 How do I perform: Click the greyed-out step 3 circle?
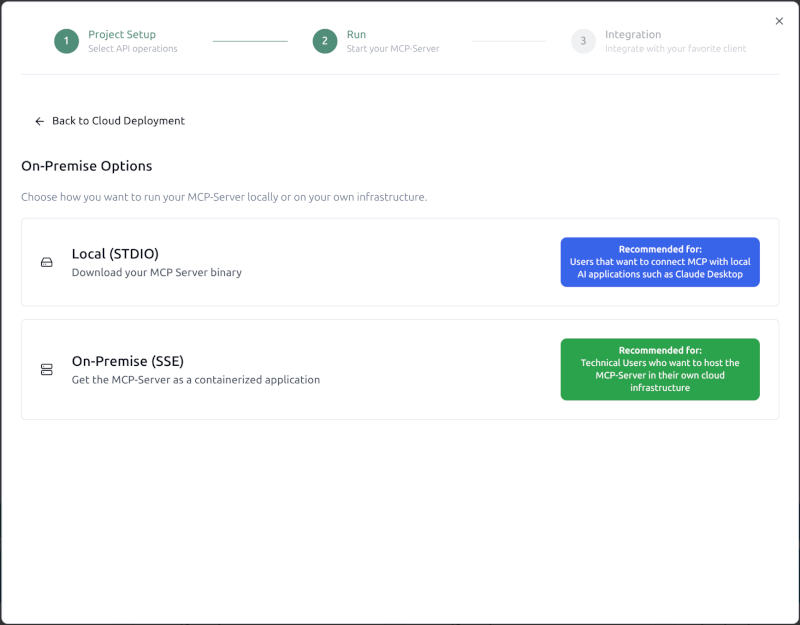(583, 41)
